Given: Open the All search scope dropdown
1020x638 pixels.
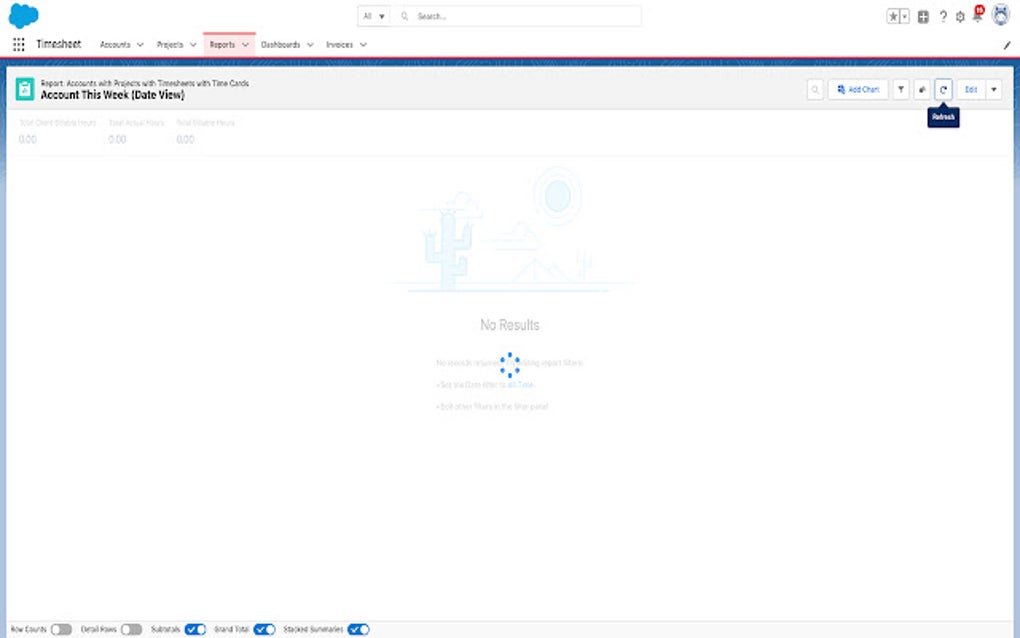Looking at the screenshot, I should [x=373, y=16].
